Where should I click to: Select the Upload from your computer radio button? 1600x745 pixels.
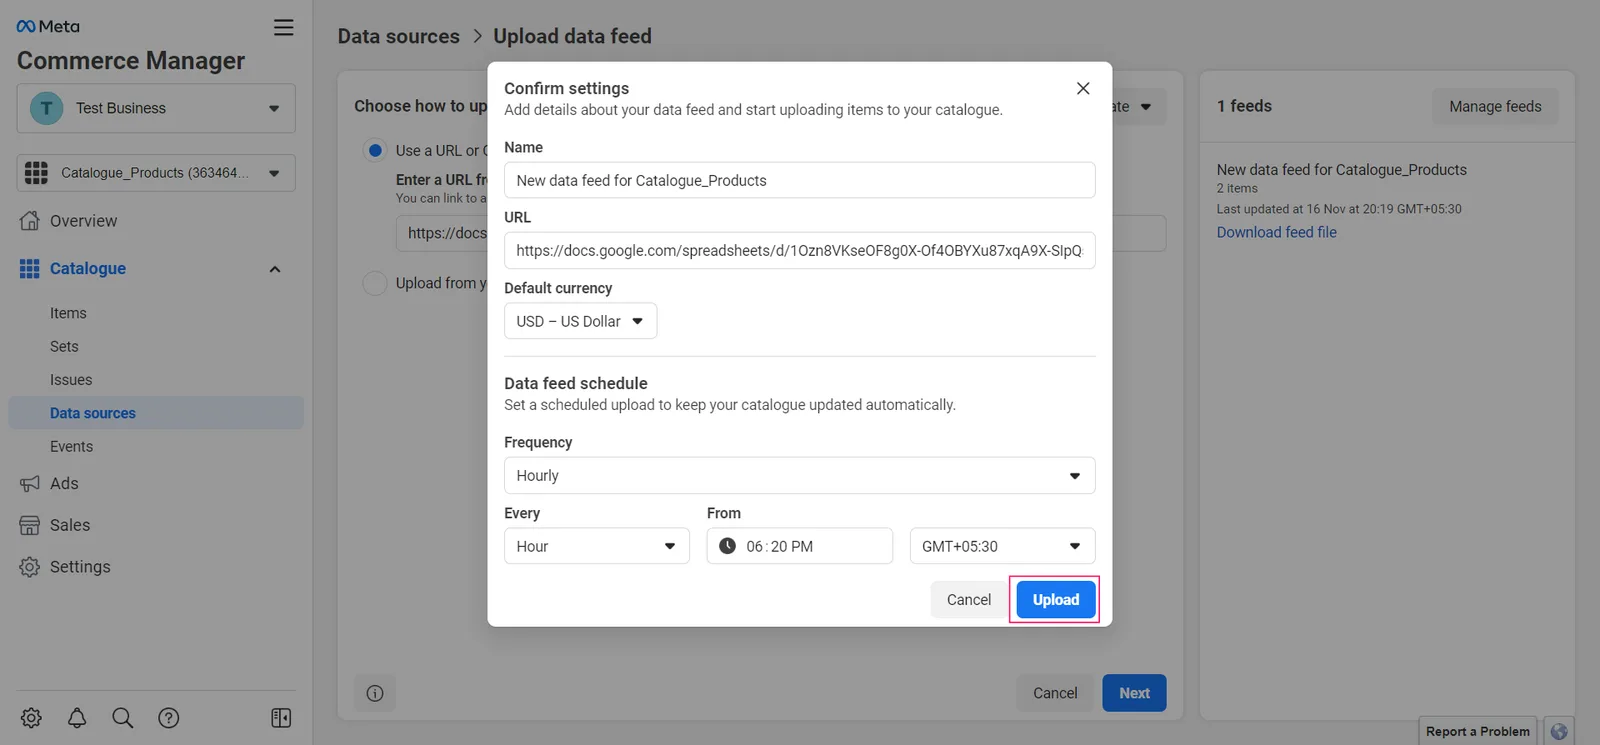click(375, 283)
